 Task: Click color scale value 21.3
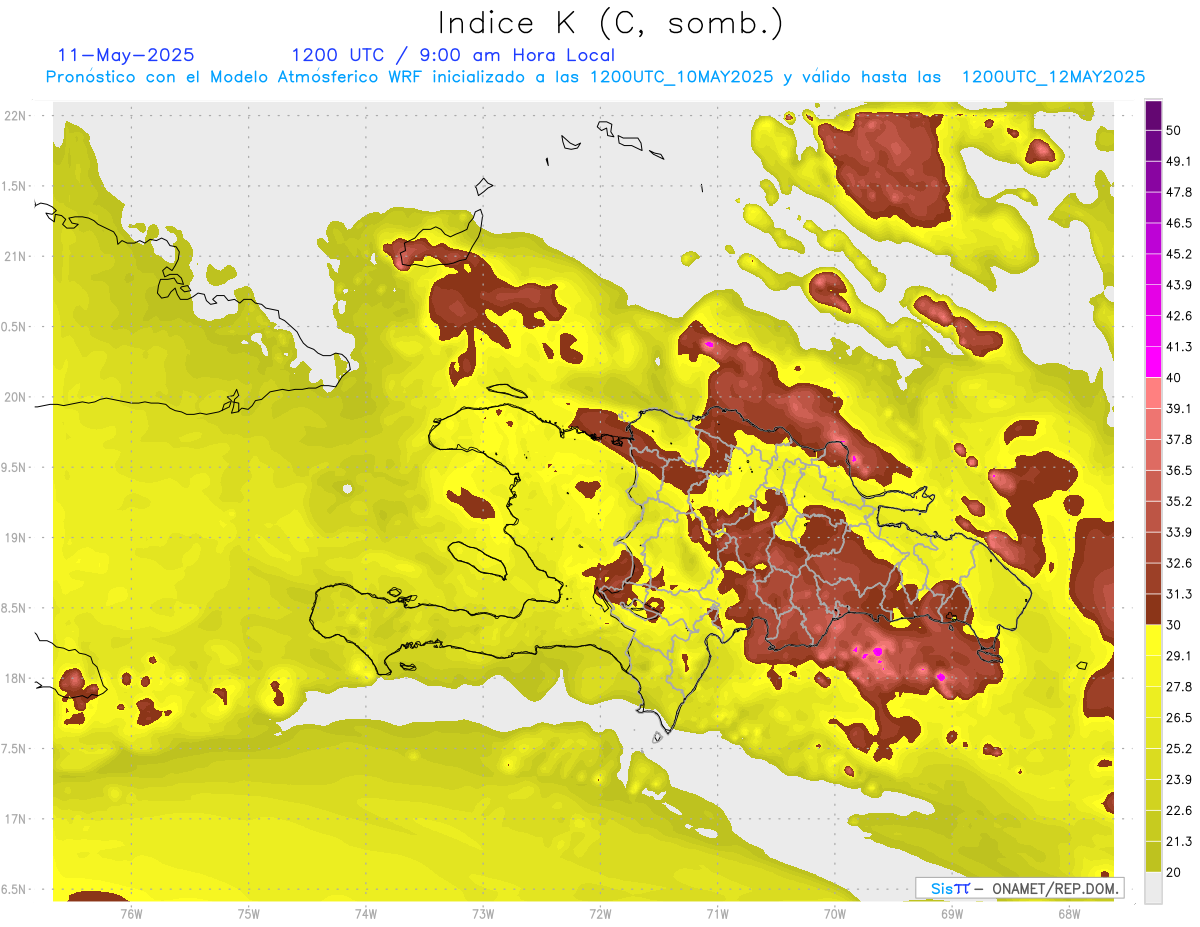click(x=1178, y=842)
